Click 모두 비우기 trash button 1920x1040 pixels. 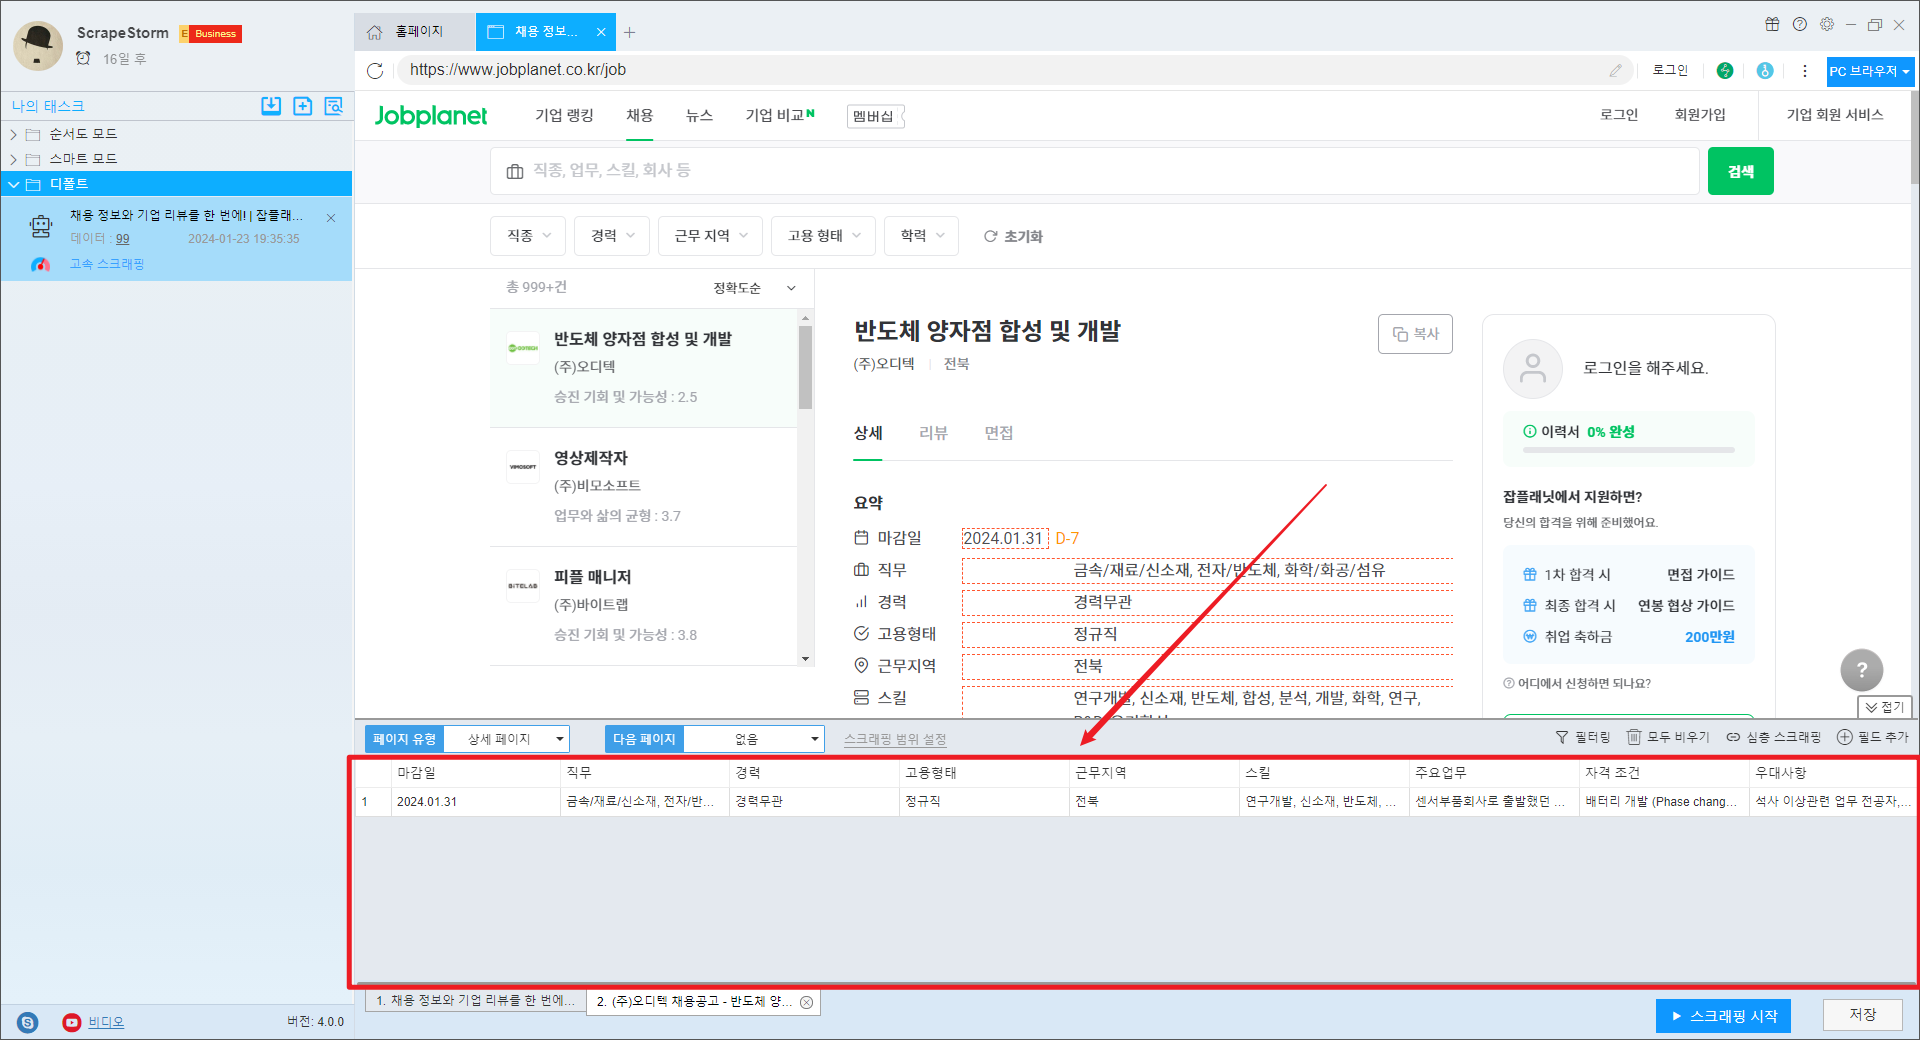coord(1667,737)
